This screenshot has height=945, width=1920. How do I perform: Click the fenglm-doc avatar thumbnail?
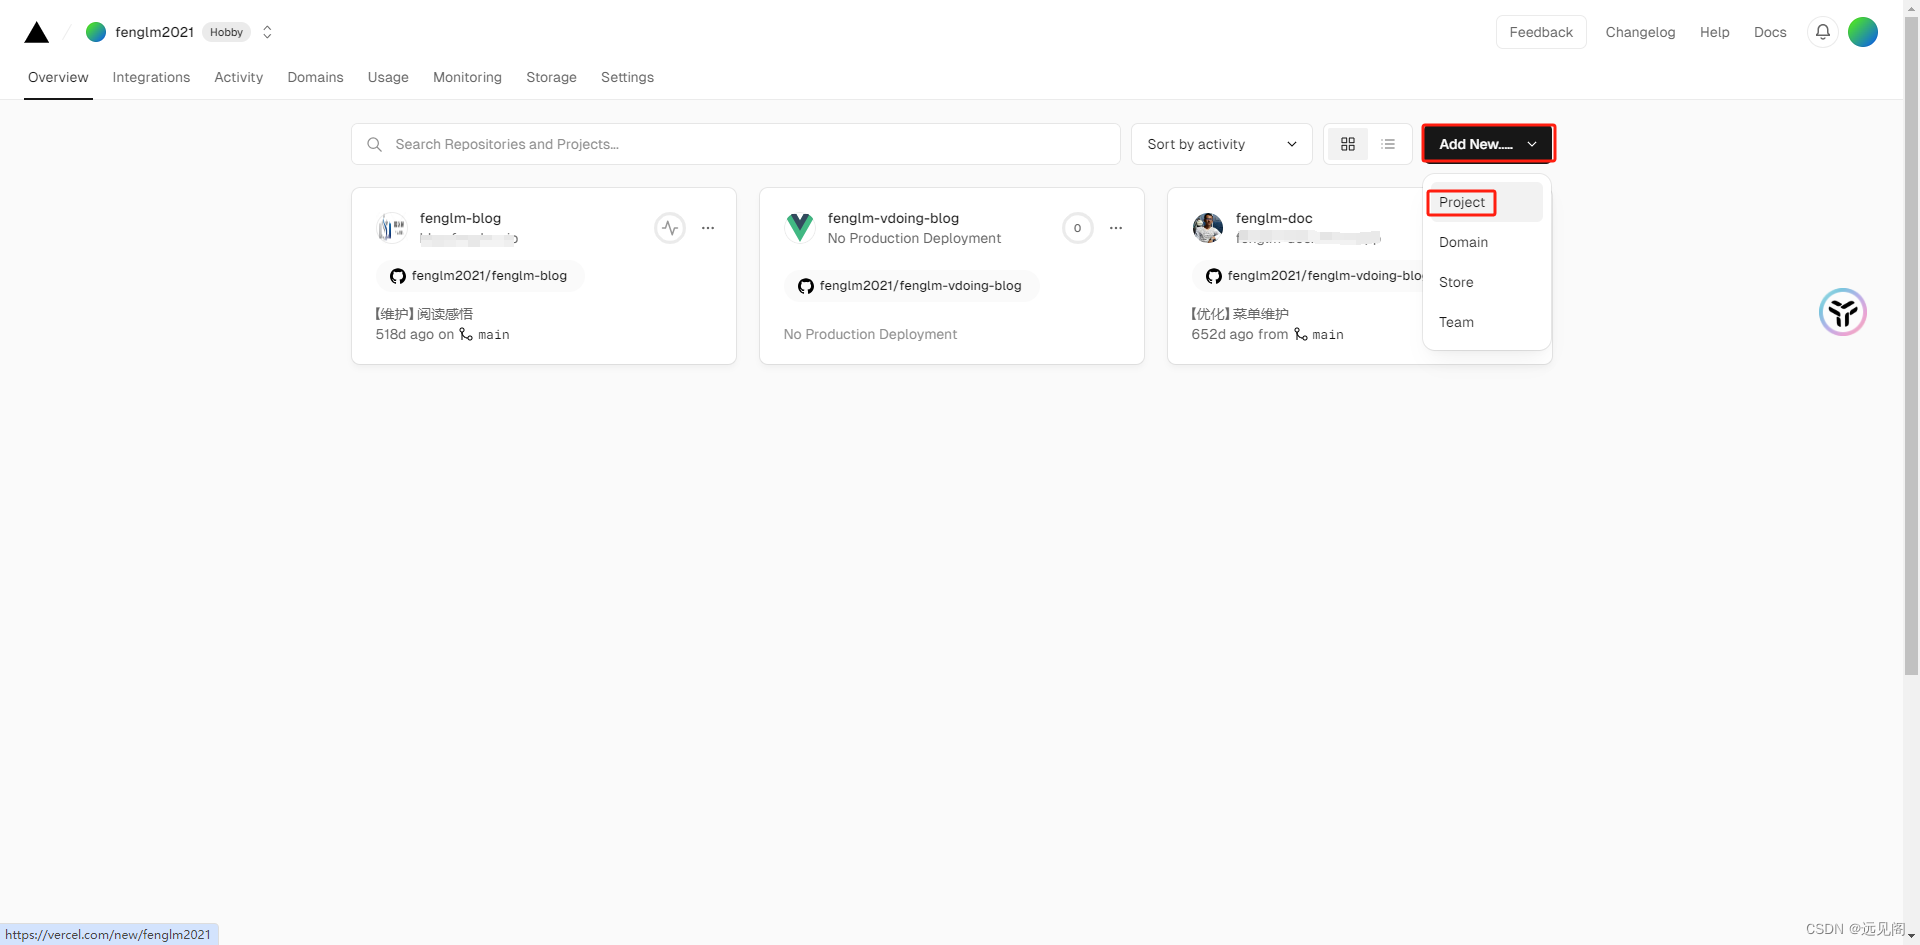pos(1208,228)
